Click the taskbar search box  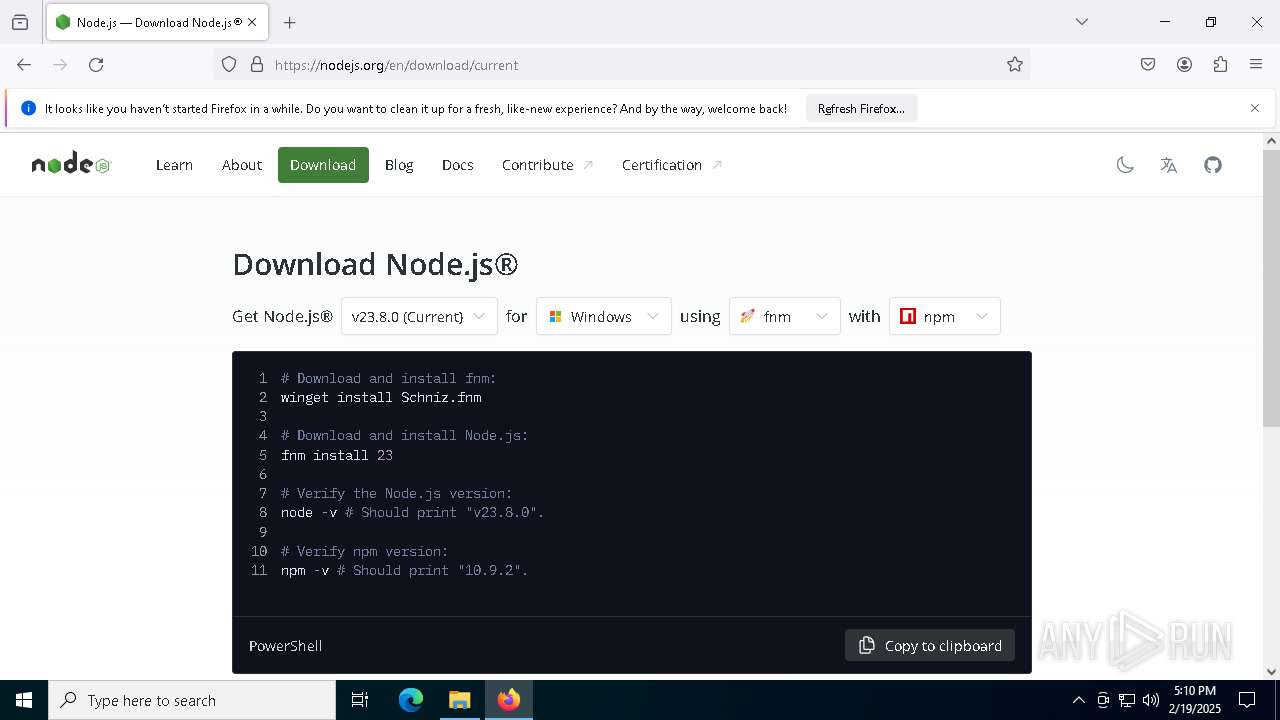coord(192,700)
